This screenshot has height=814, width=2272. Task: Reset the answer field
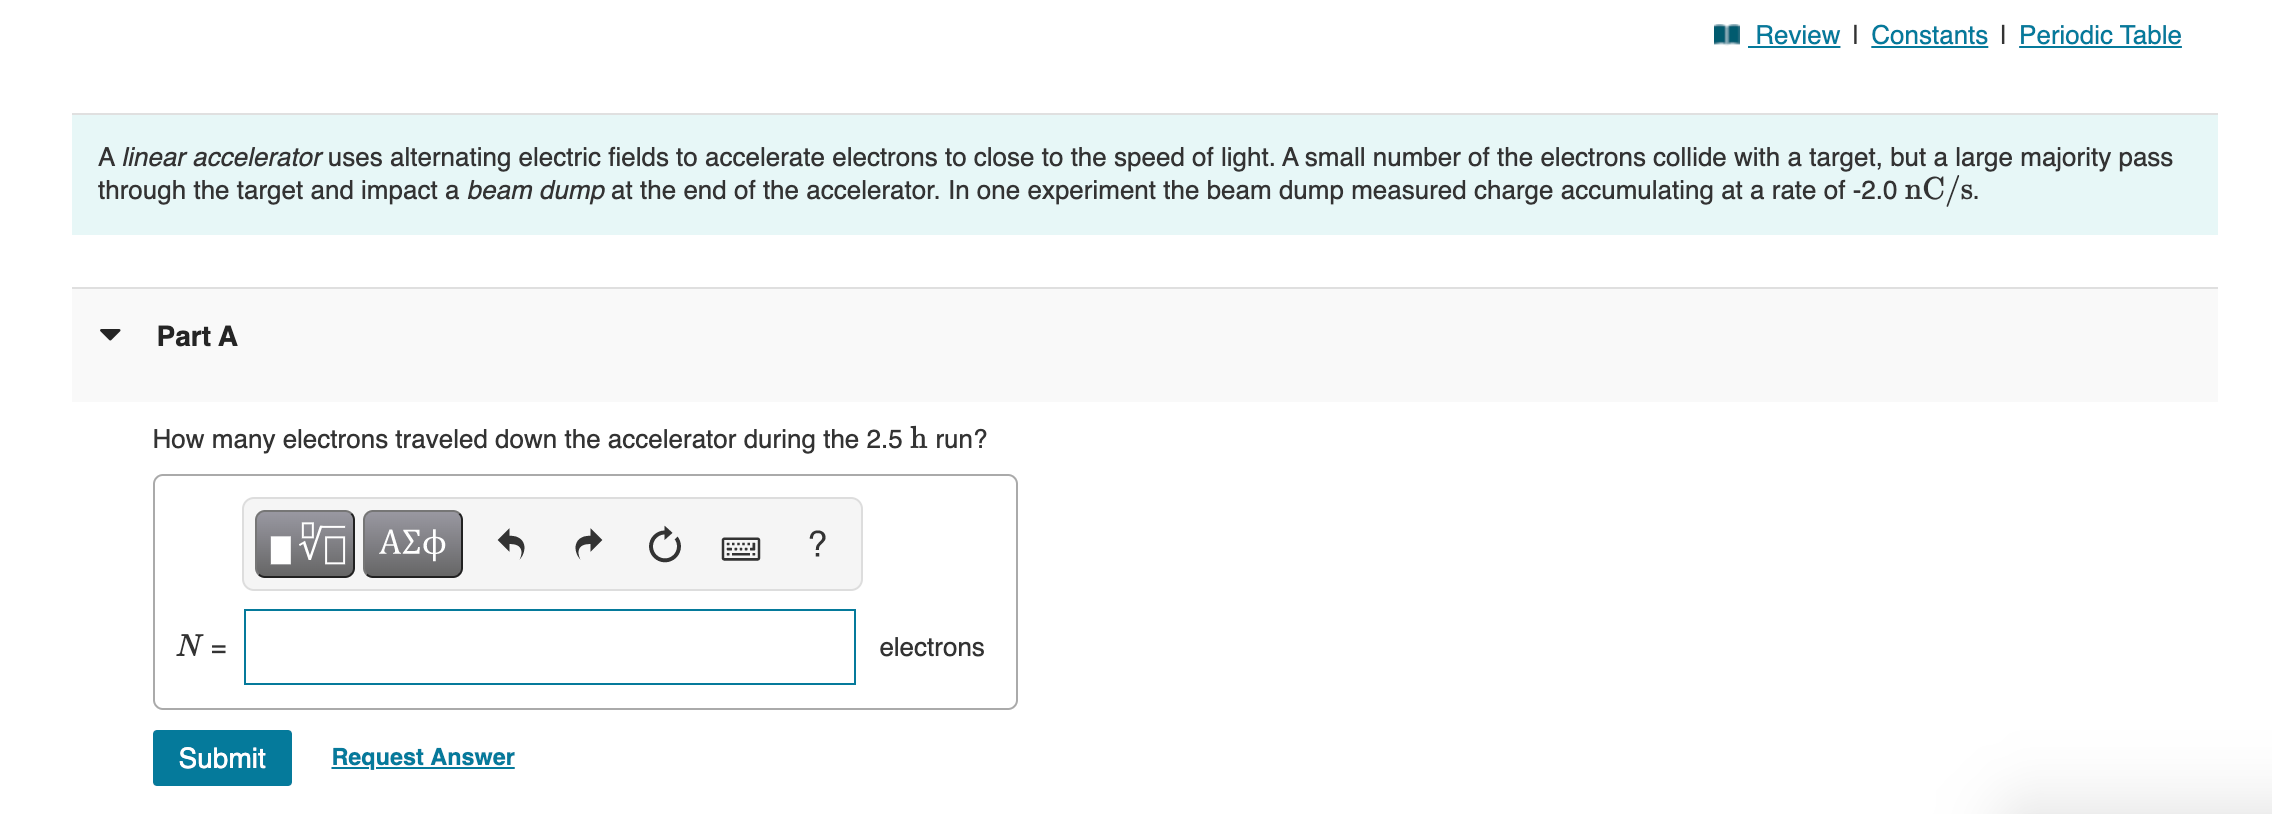(665, 543)
